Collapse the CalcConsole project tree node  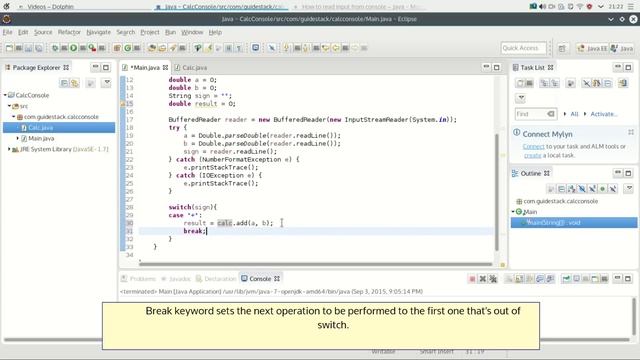tap(5, 95)
